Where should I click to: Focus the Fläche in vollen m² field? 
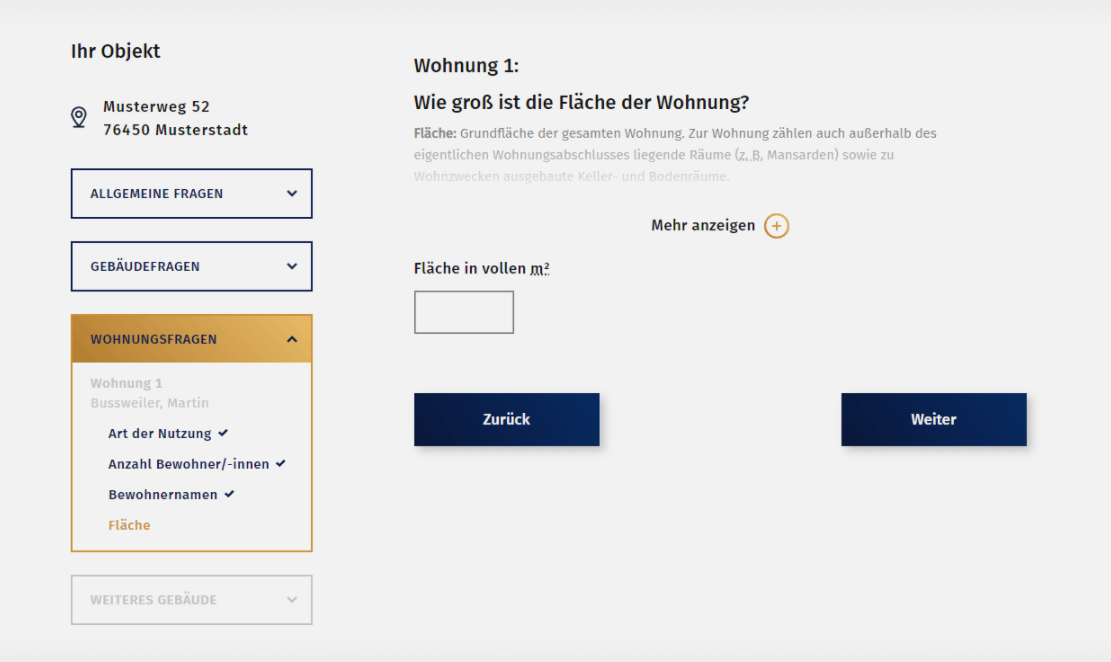[x=464, y=312]
